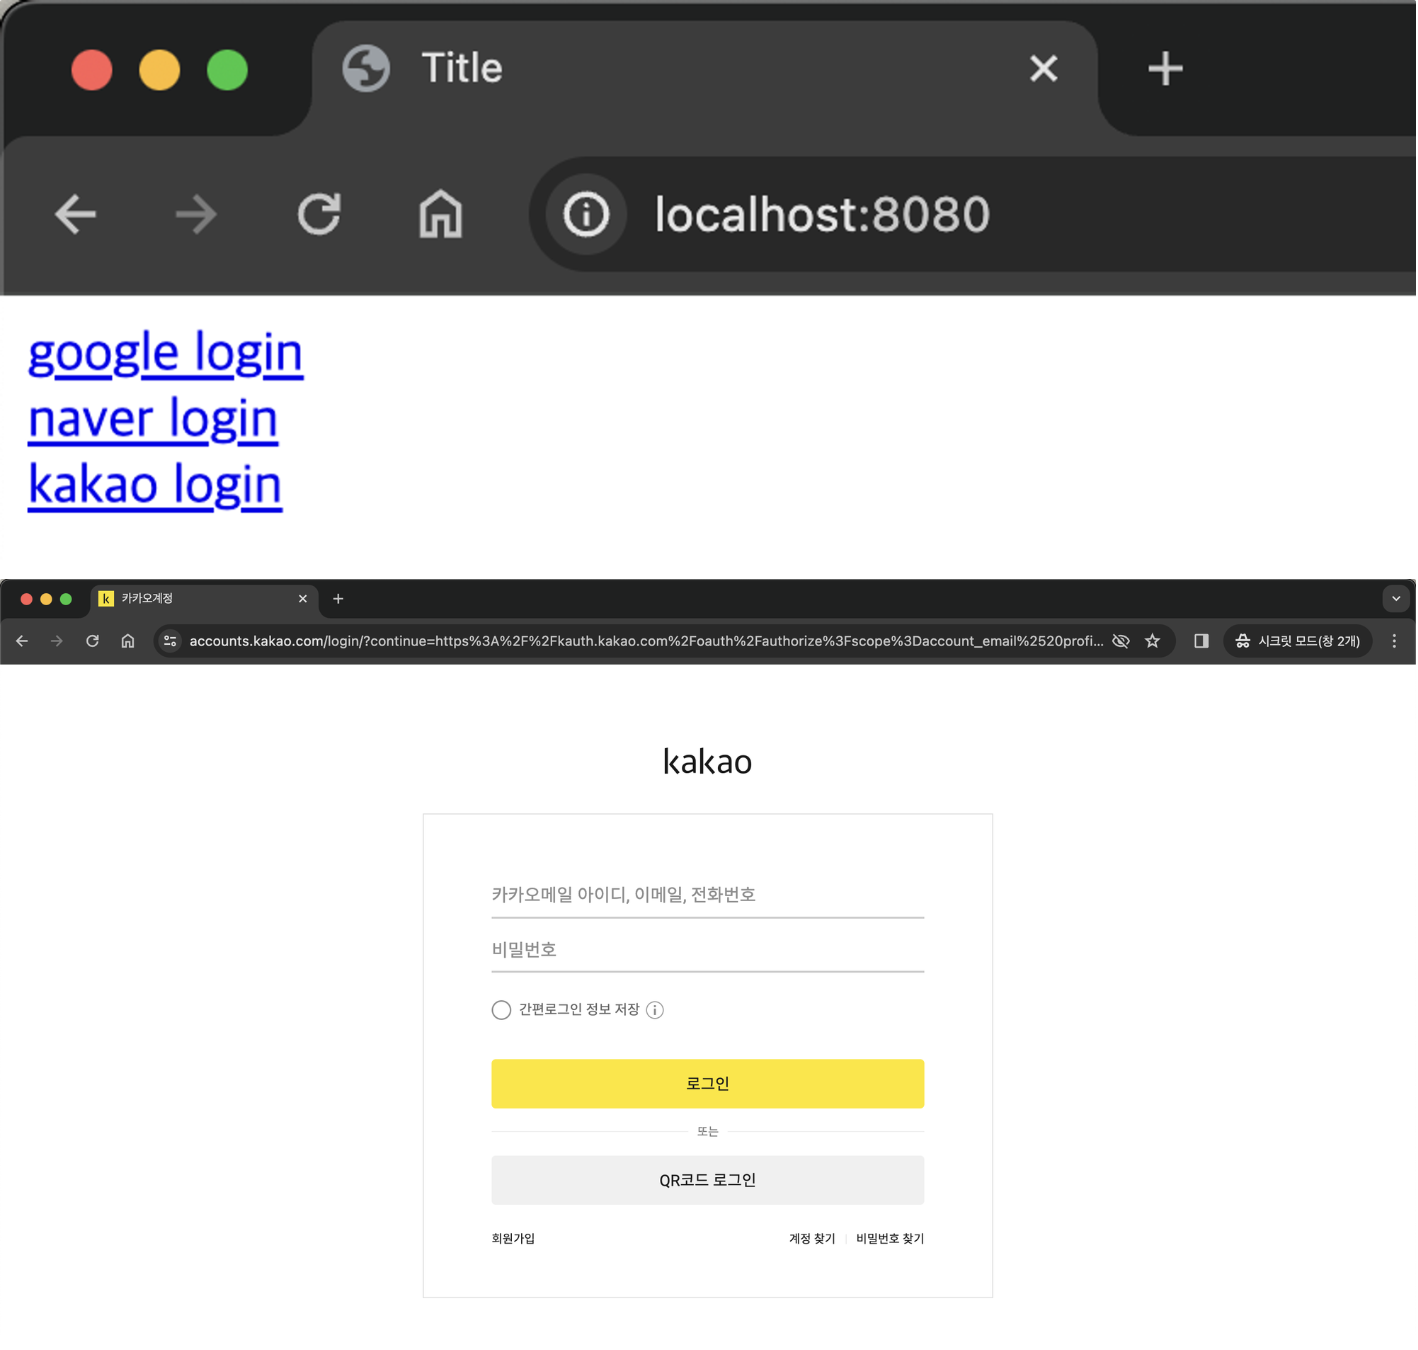Image resolution: width=1418 pixels, height=1350 pixels.
Task: Open home page in Kakao browser window
Action: click(128, 641)
